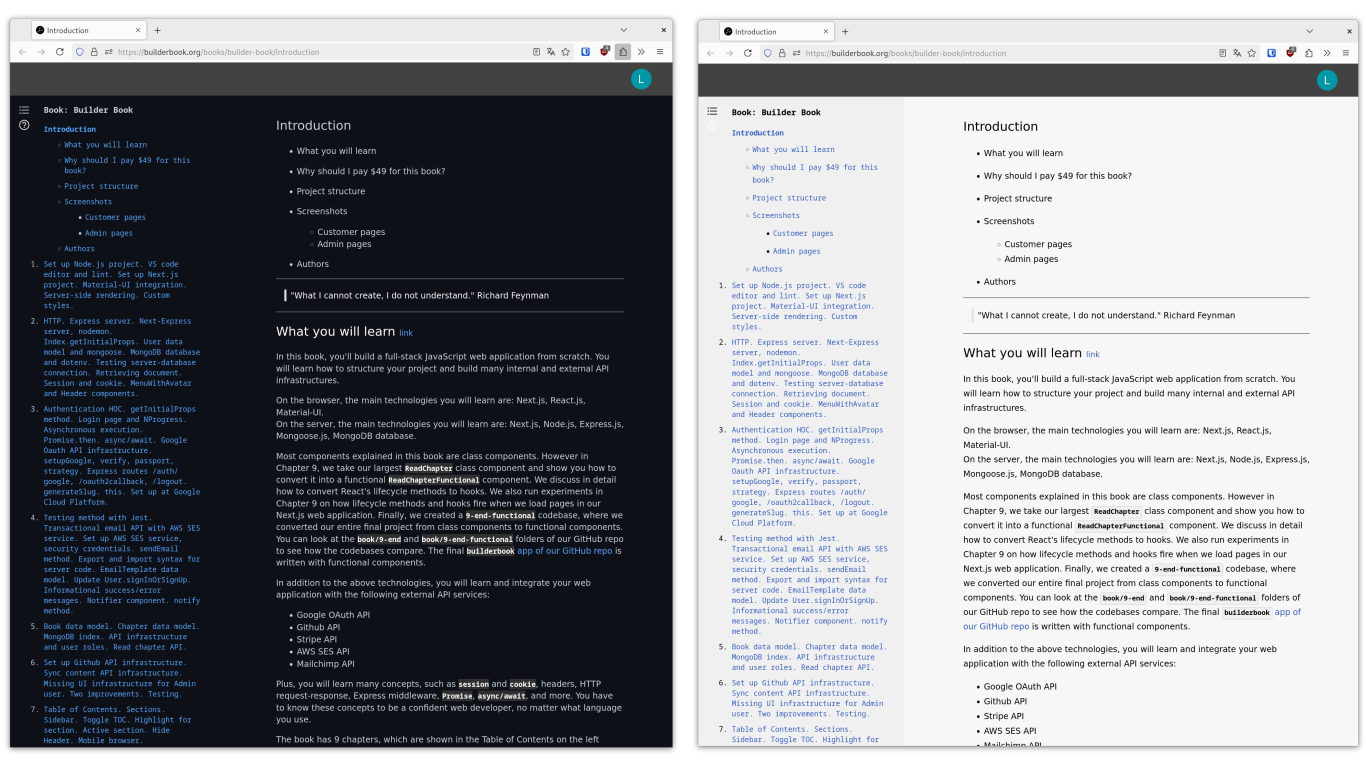Translate this page in the dark window
This screenshot has width=1366, height=768.
click(551, 52)
